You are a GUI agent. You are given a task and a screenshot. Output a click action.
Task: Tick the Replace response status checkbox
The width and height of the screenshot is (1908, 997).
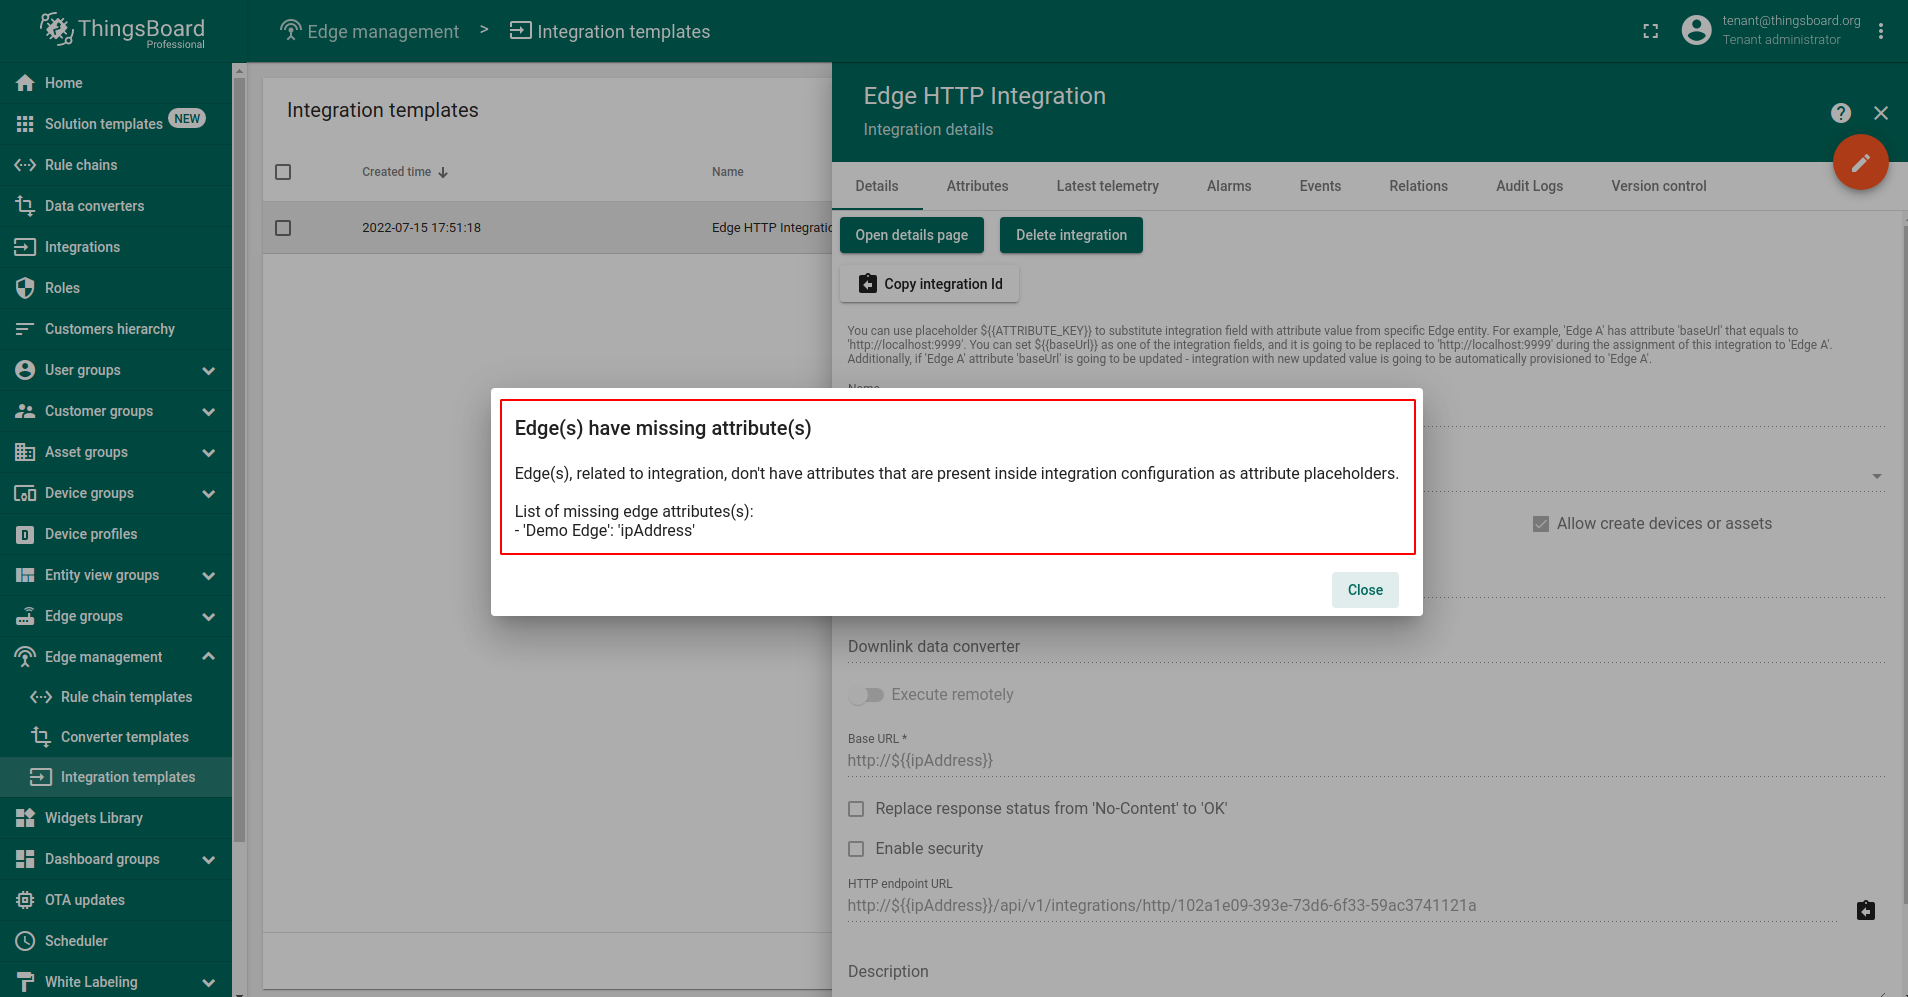[856, 809]
